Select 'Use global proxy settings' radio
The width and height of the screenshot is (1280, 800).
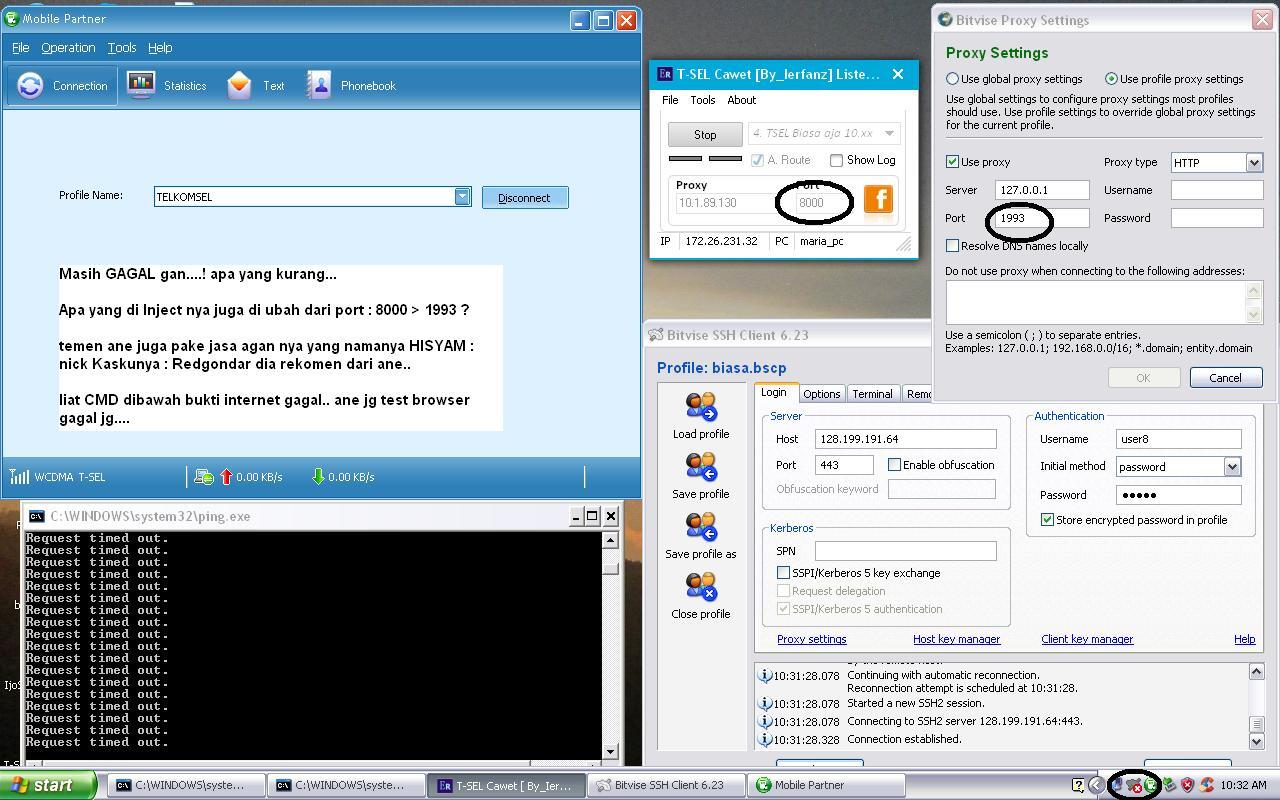coord(952,79)
